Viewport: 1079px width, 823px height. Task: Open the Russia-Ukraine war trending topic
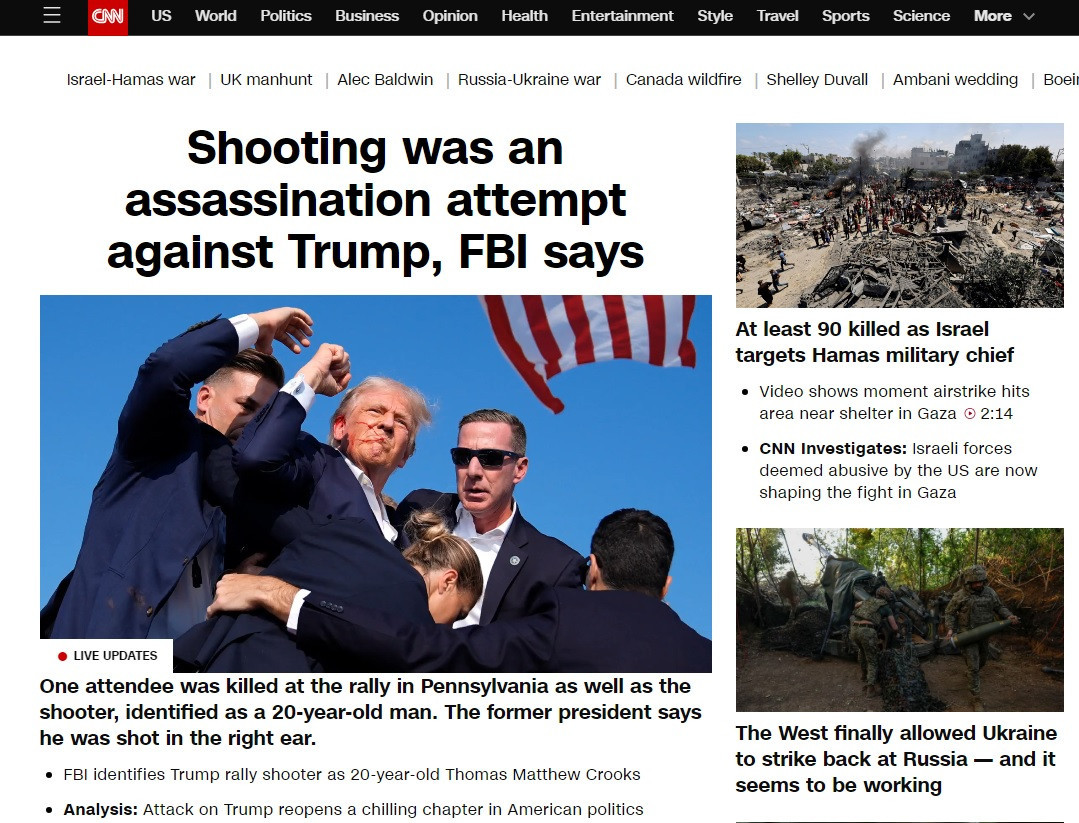pyautogui.click(x=529, y=80)
